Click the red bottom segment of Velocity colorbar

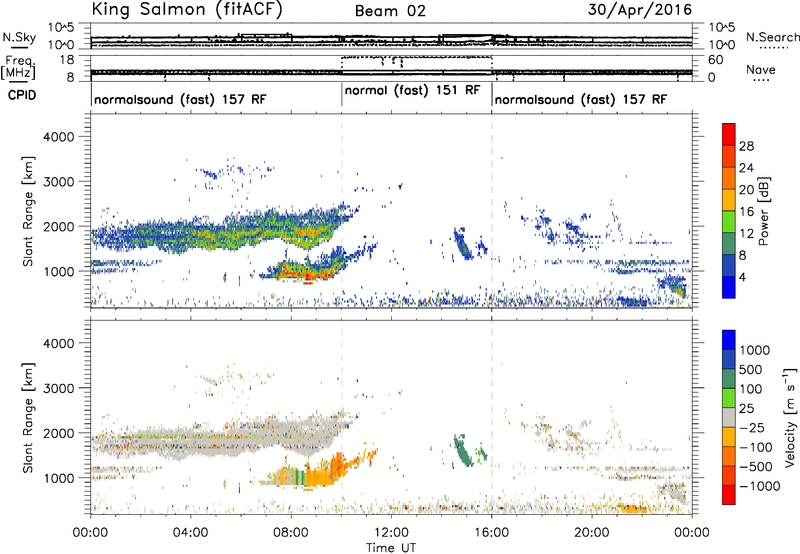pos(729,495)
